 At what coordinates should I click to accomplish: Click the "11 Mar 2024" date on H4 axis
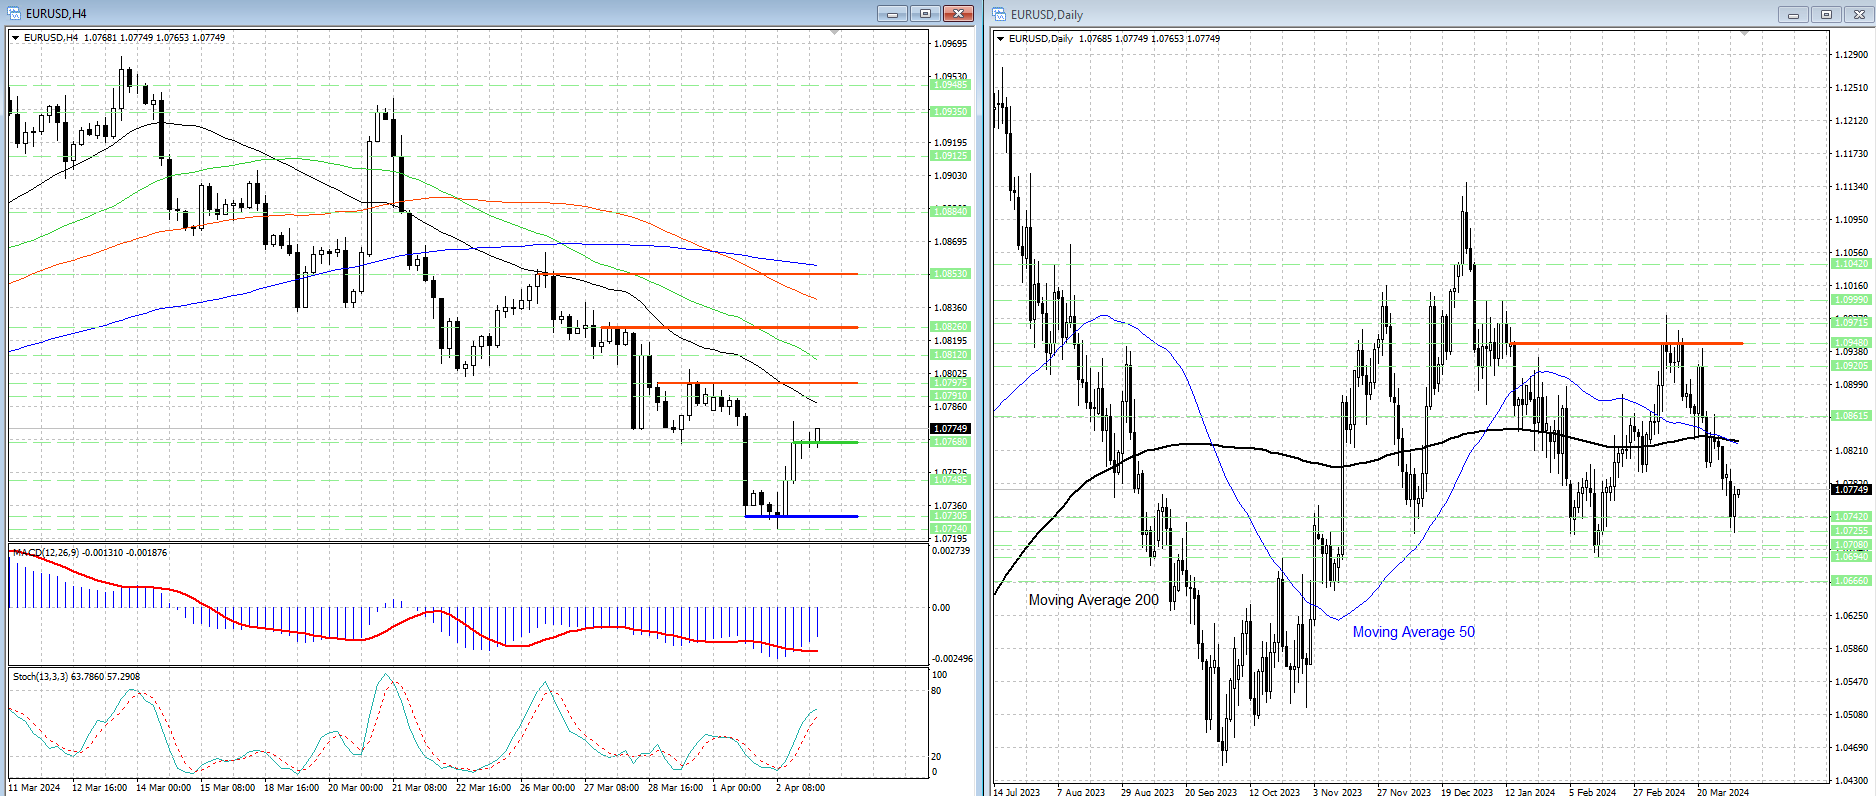[34, 788]
